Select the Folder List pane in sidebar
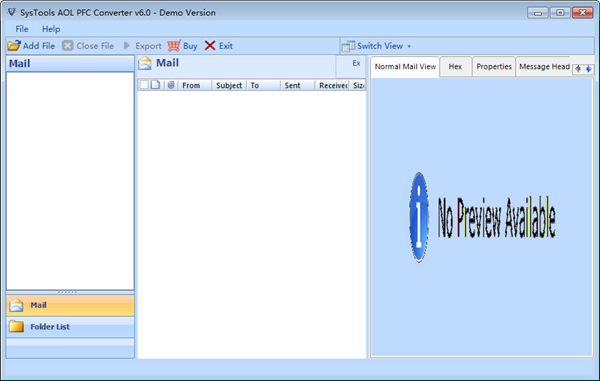600x381 pixels. [x=70, y=327]
